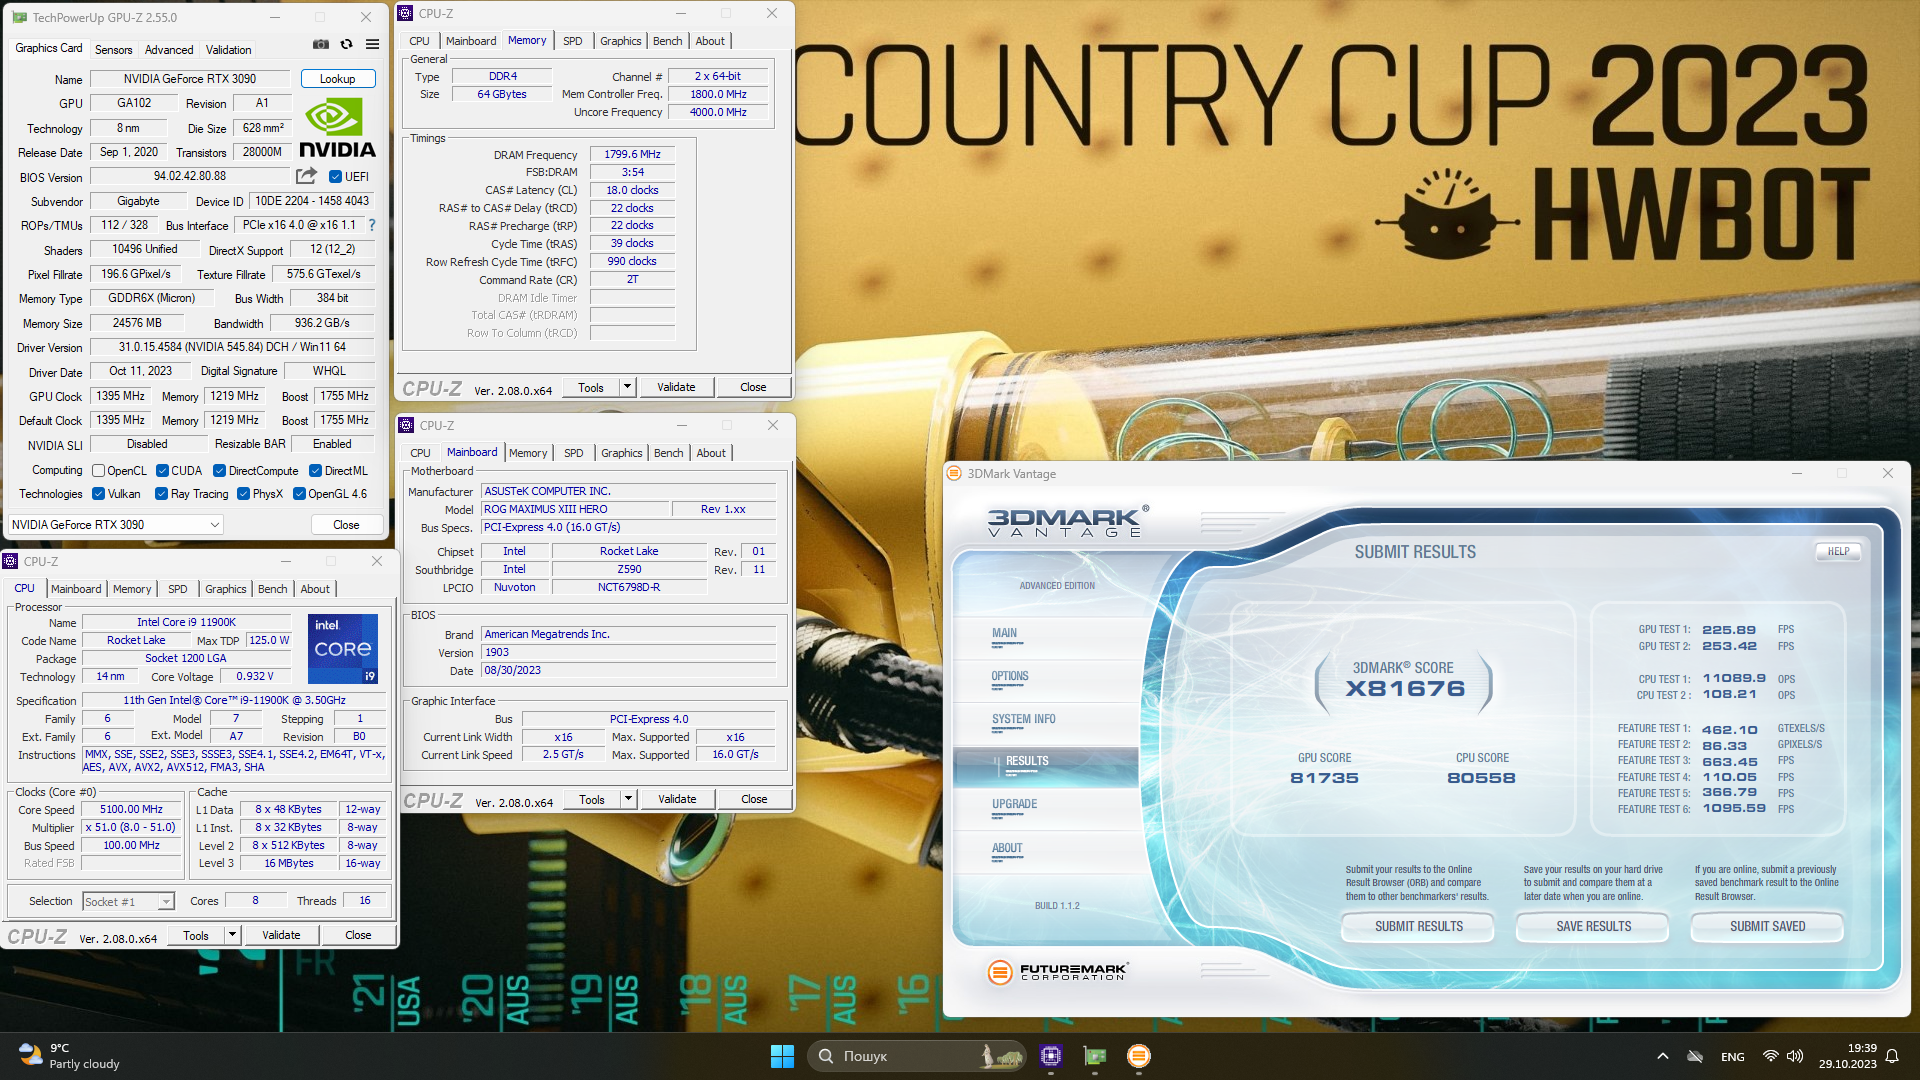
Task: Click the SUBMIT RESULTS button
Action: (x=1418, y=927)
